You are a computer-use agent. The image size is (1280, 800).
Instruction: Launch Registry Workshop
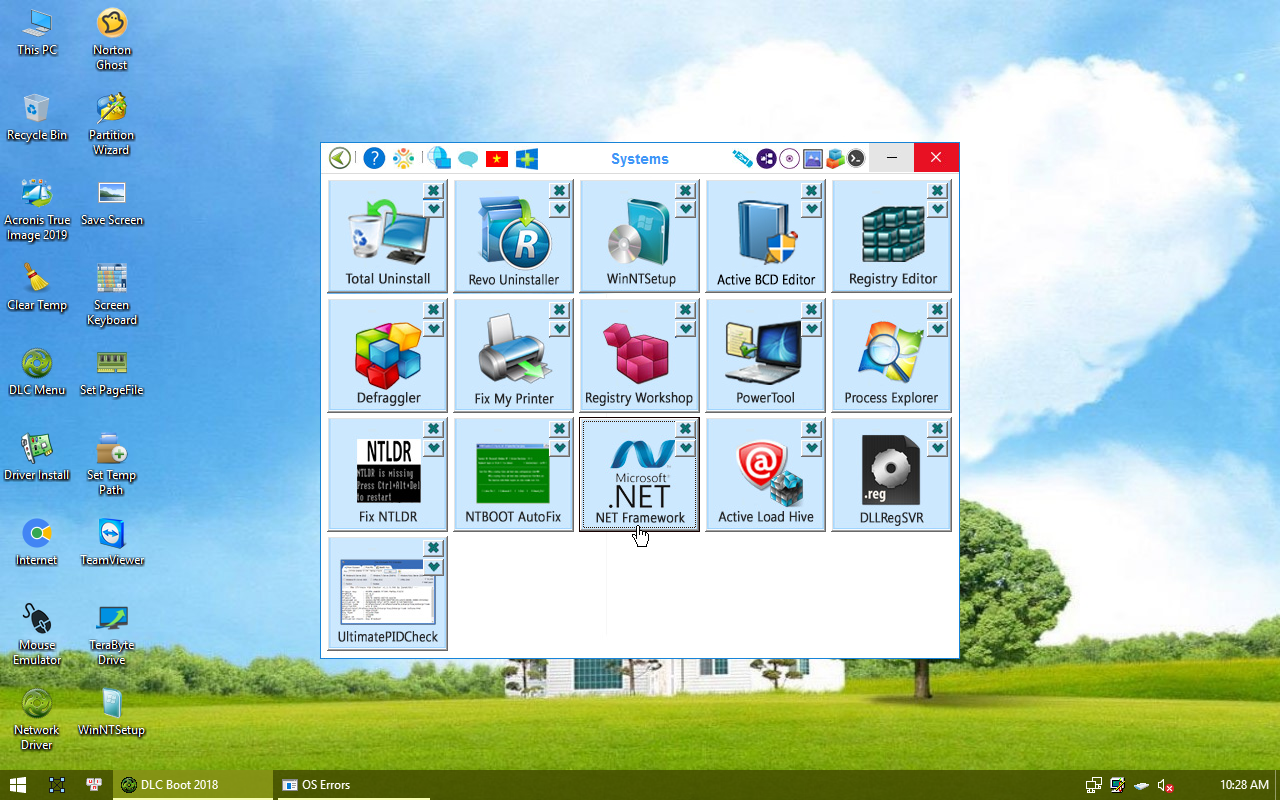640,355
